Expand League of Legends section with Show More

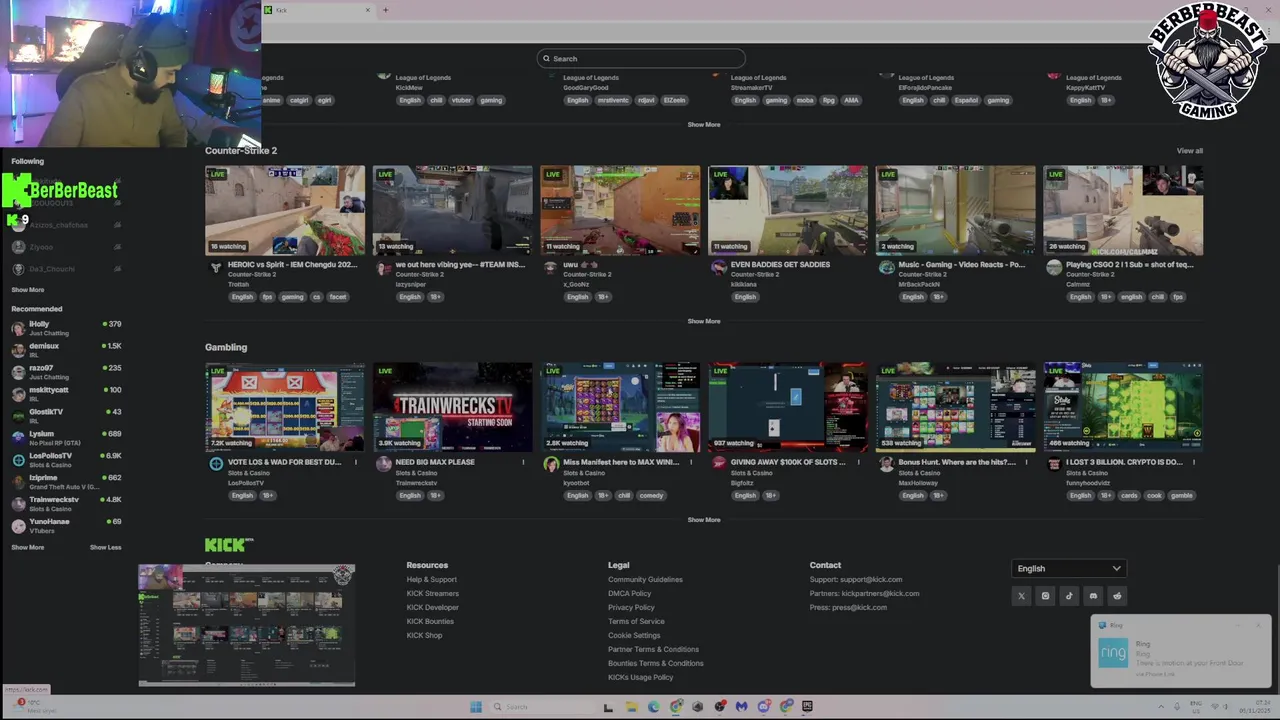703,125
